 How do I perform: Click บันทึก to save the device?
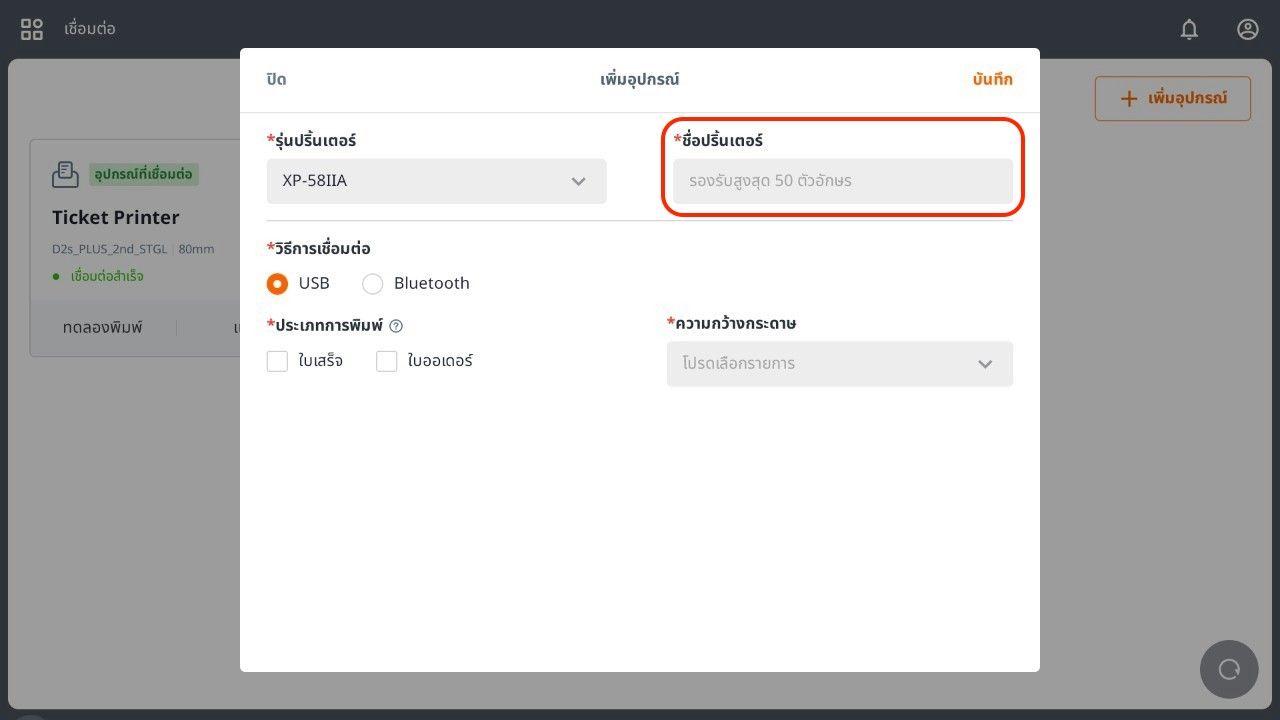[992, 79]
